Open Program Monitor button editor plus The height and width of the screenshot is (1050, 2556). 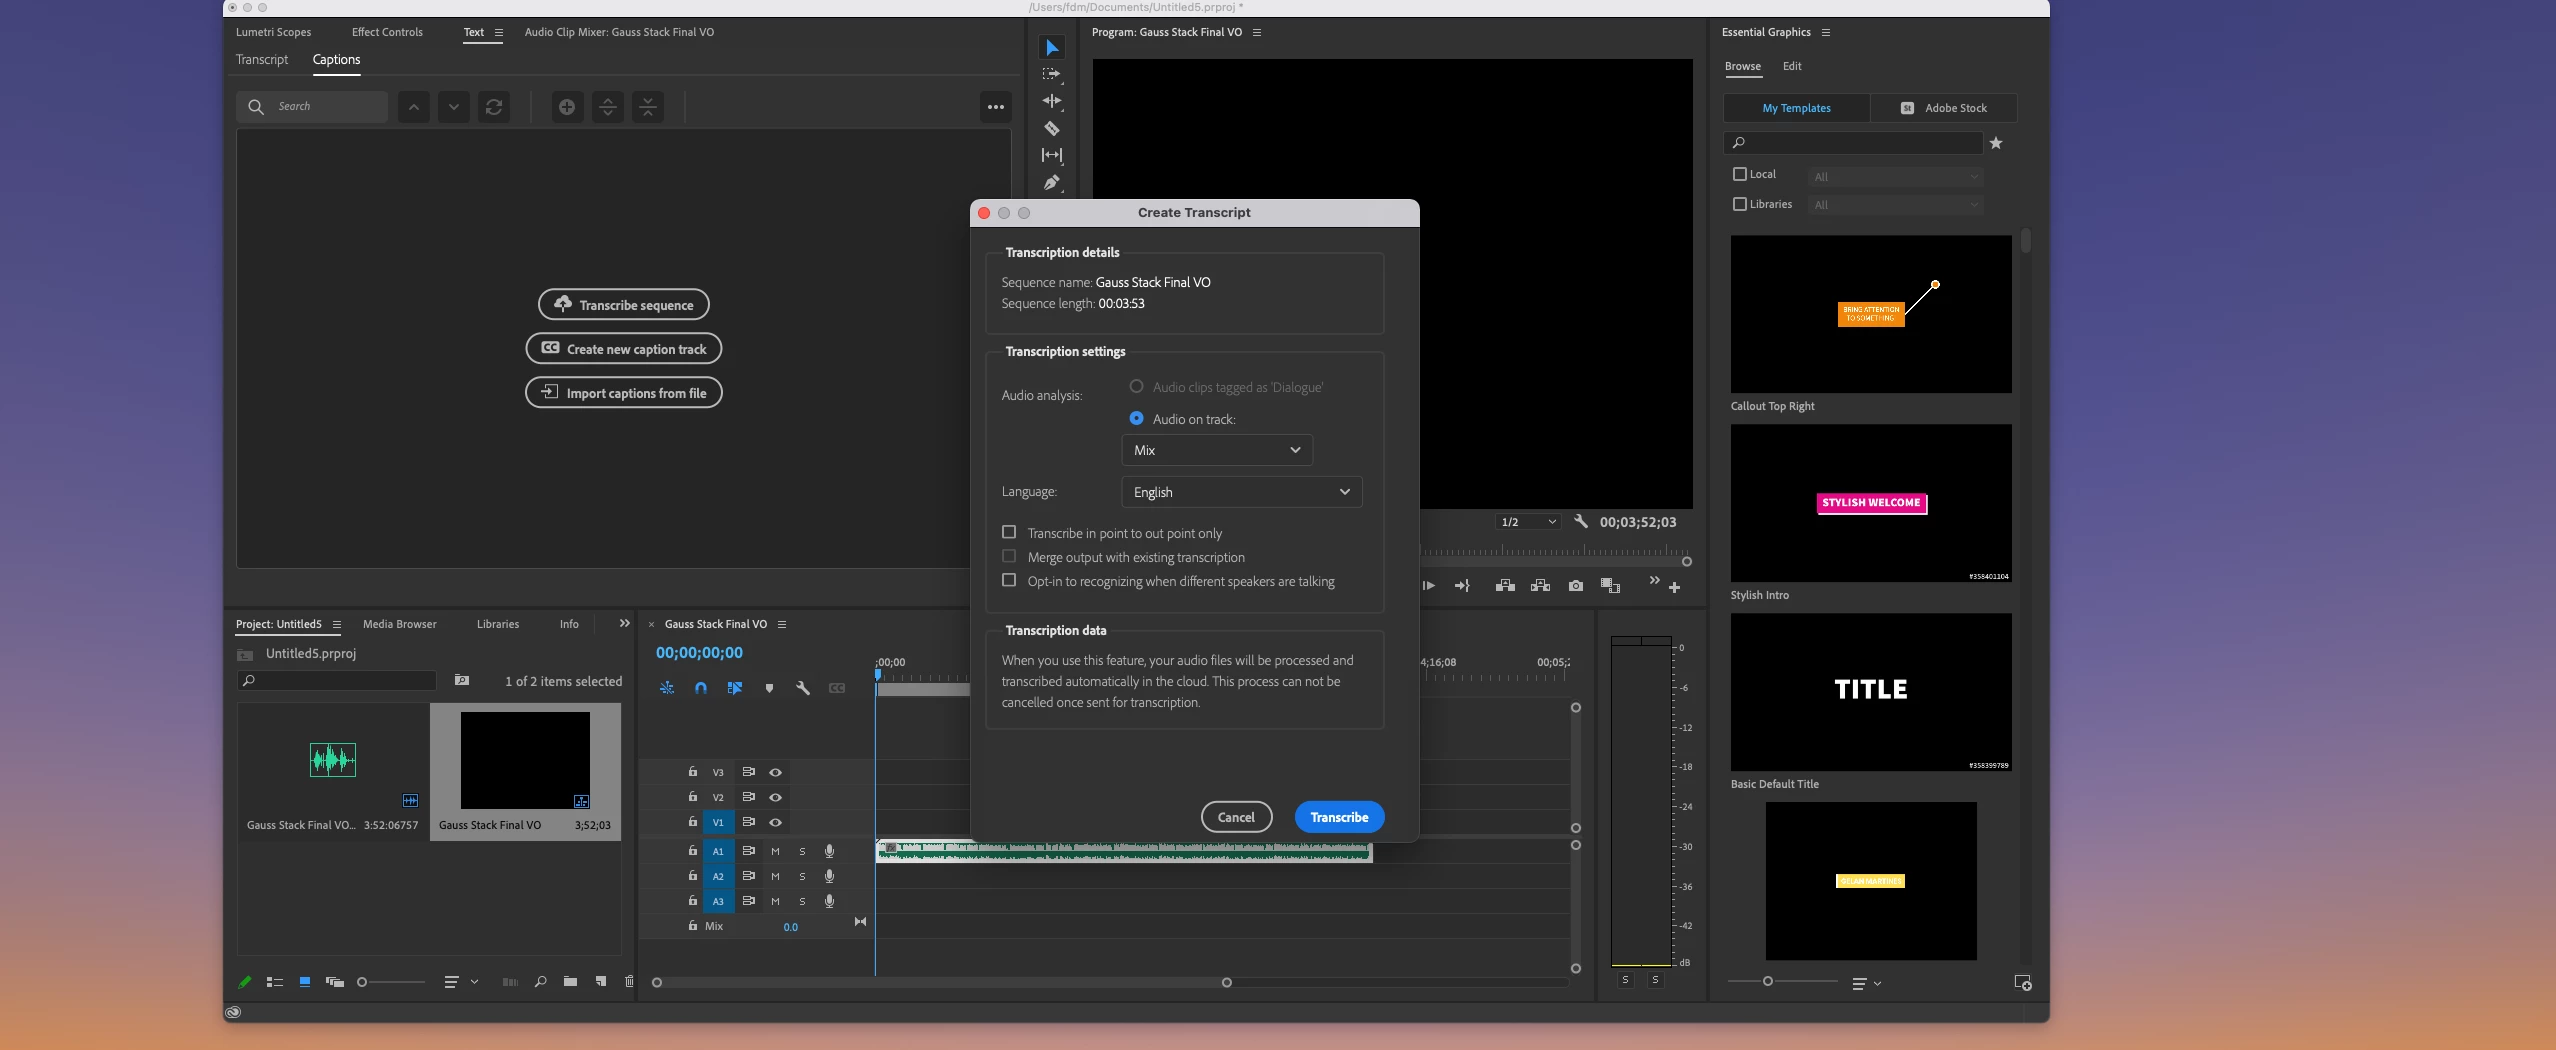tap(1675, 588)
